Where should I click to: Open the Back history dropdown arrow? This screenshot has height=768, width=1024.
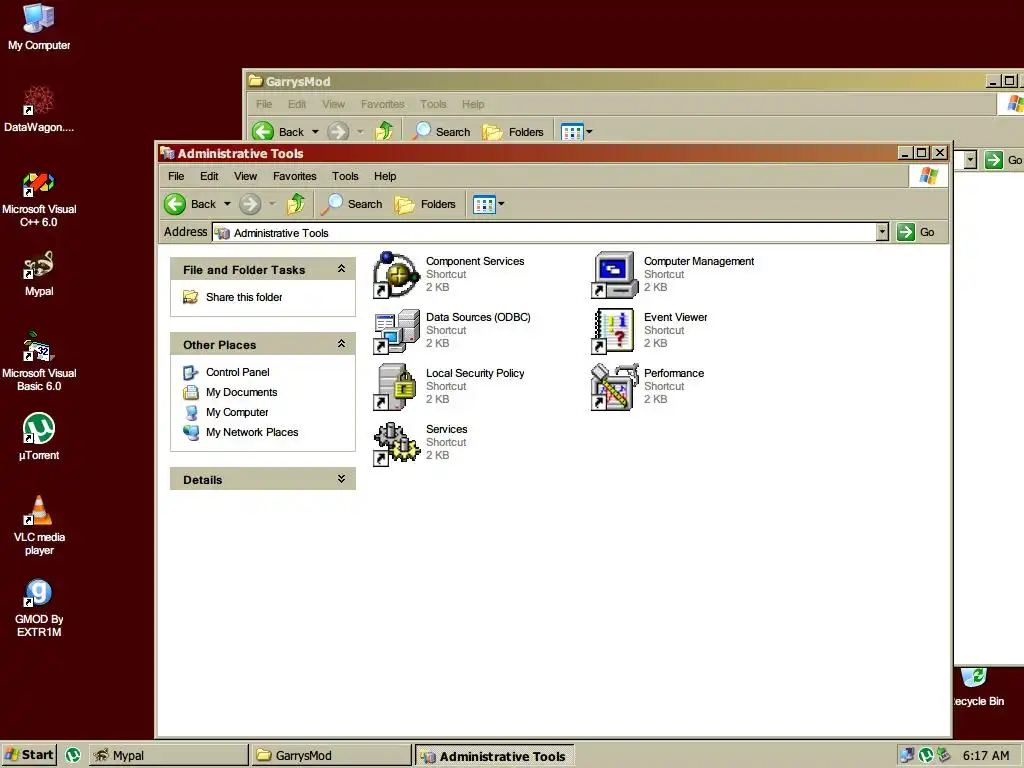click(227, 204)
